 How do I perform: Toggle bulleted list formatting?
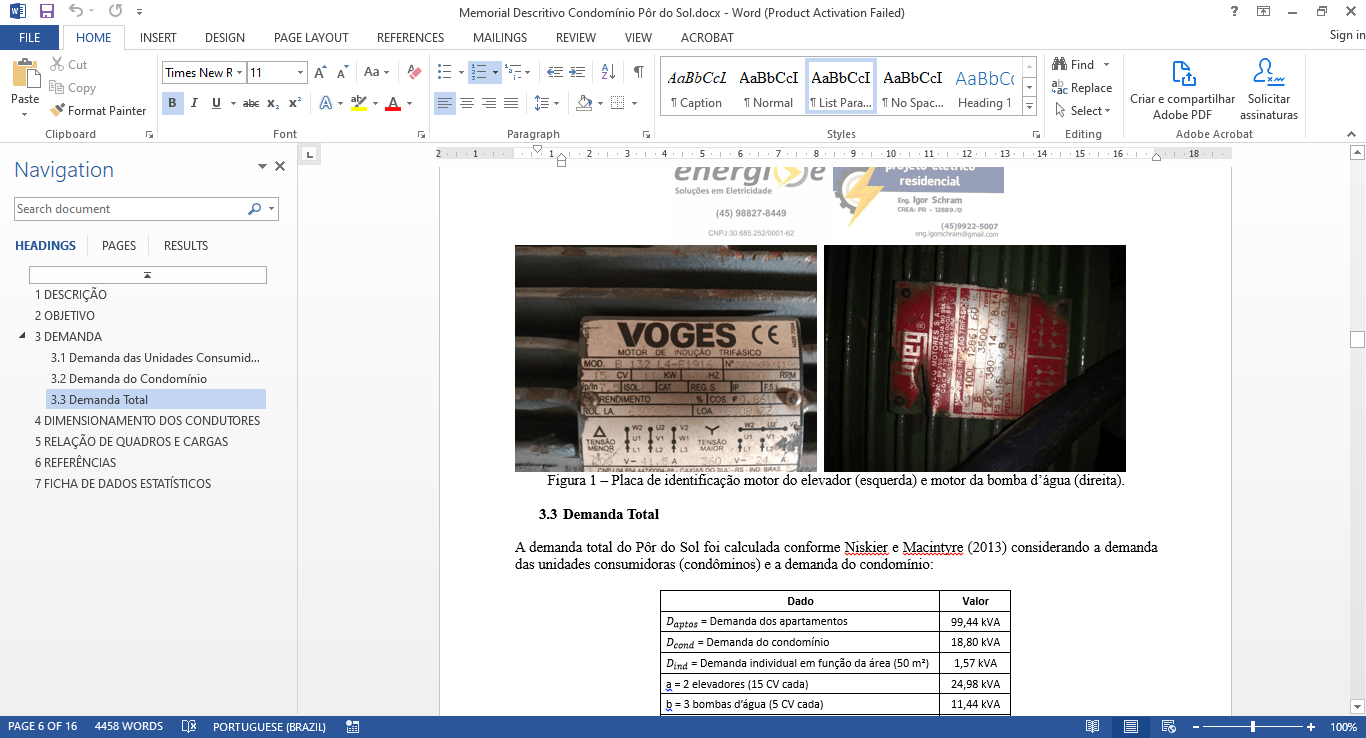[445, 73]
